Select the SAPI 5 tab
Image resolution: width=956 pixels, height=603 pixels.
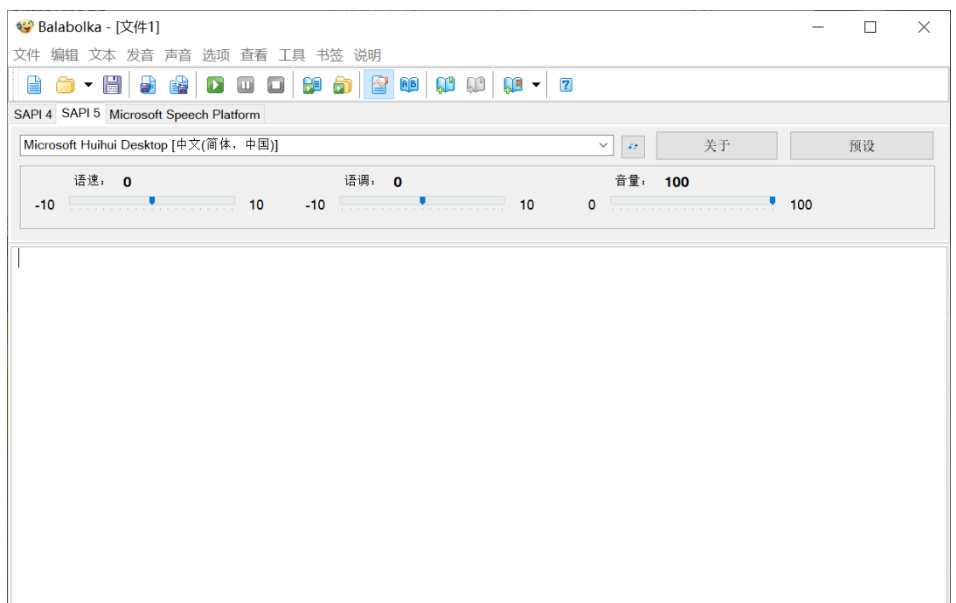tap(80, 113)
